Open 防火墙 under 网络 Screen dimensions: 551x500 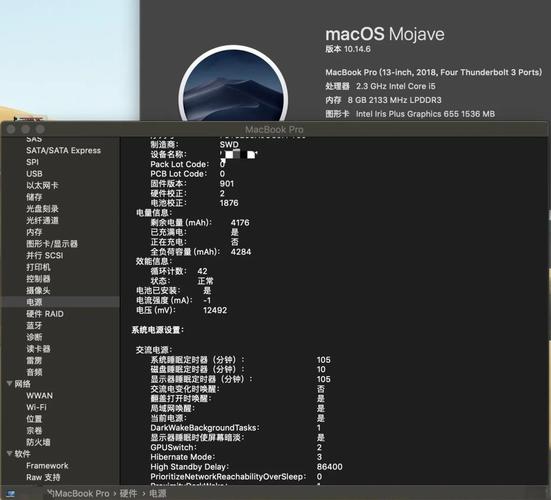38,442
